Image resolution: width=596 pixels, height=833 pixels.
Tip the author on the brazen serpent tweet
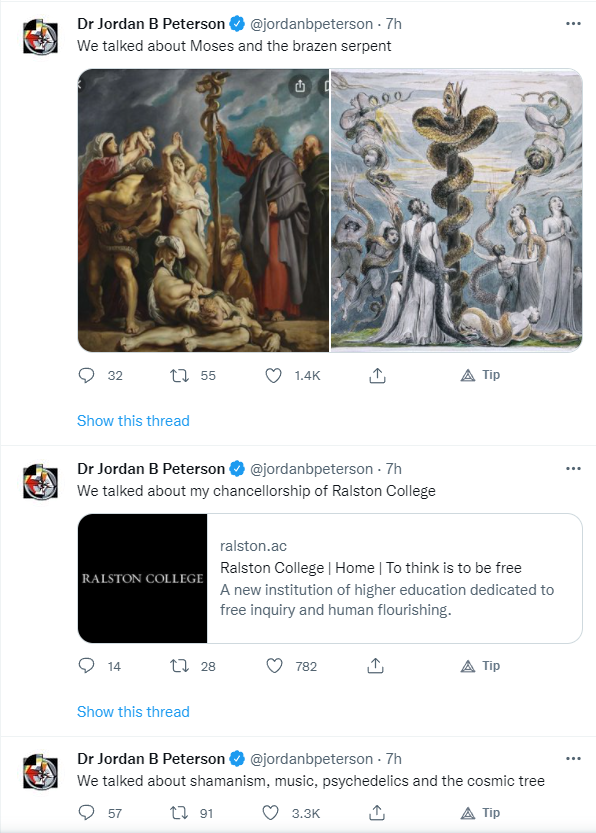(480, 375)
